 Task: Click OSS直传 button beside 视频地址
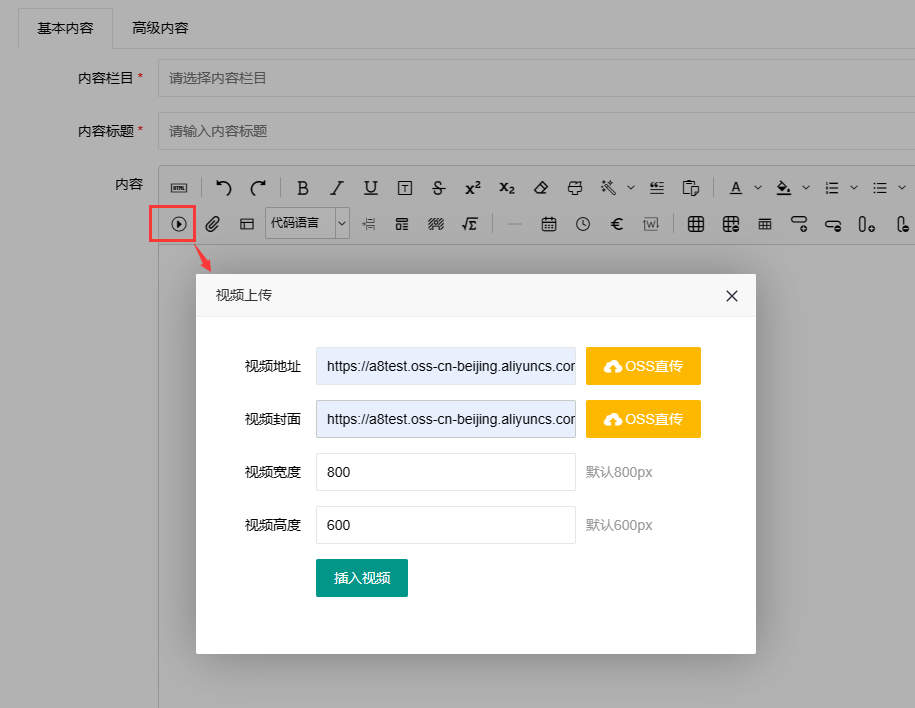(643, 366)
